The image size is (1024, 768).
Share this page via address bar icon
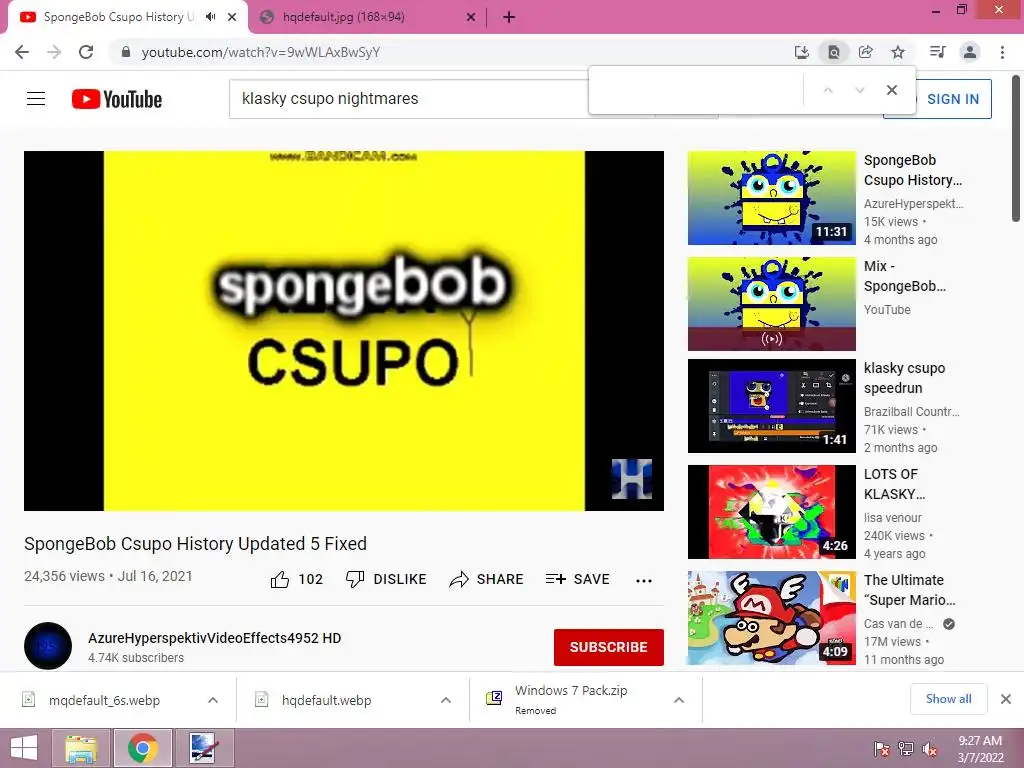click(865, 52)
